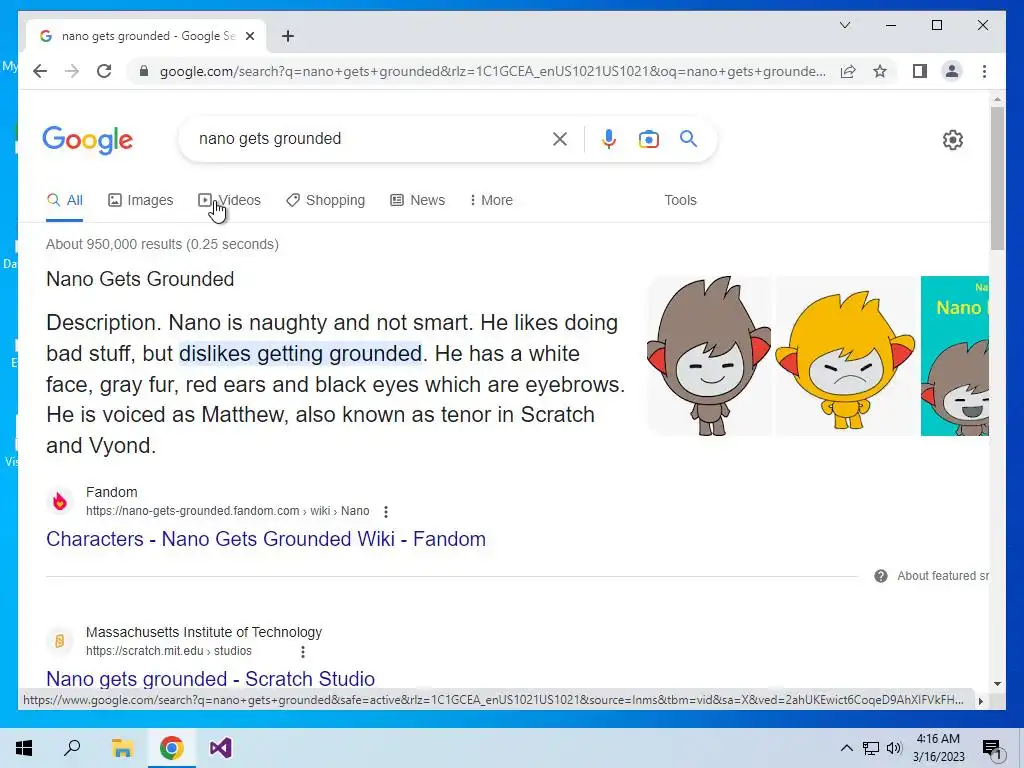Click the 'About 950,000 results' text
This screenshot has width=1024, height=768.
pos(162,244)
